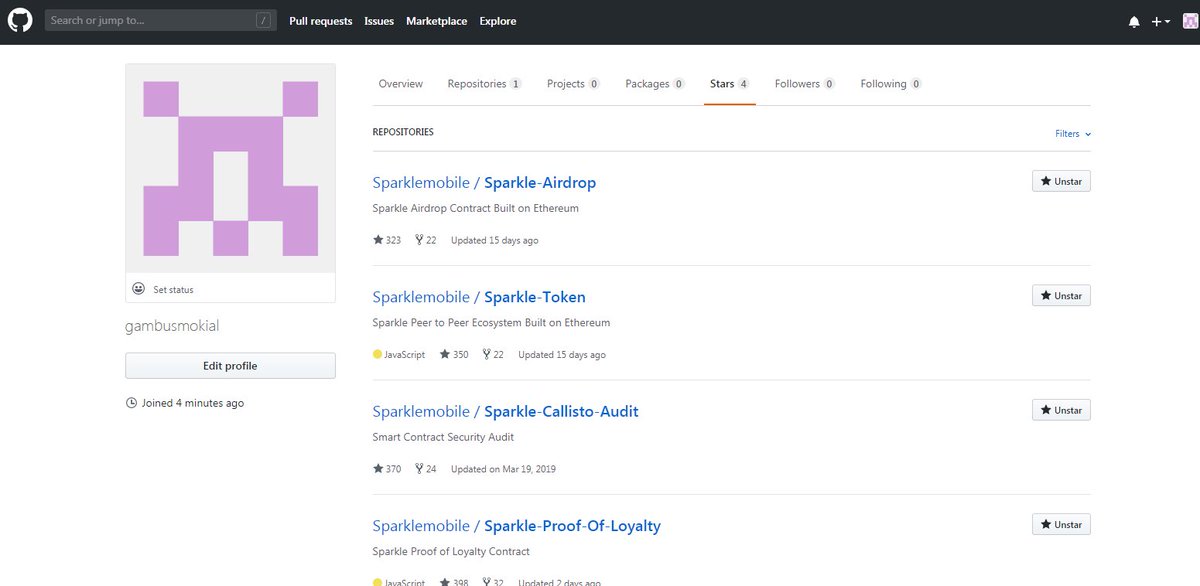
Task: Click the Sparkle Proof of Loyalty Contract description
Action: (x=451, y=552)
